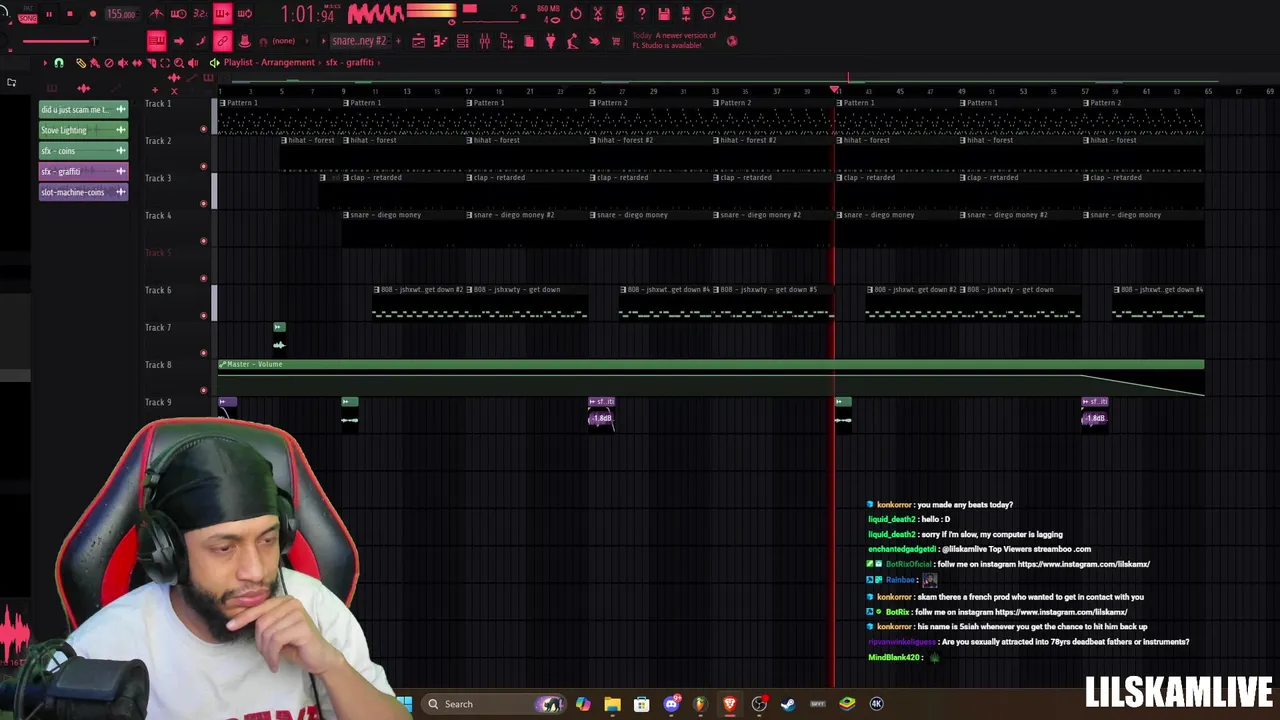Screen dimensions: 1280x720
Task: Open the help question mark icon
Action: [642, 14]
